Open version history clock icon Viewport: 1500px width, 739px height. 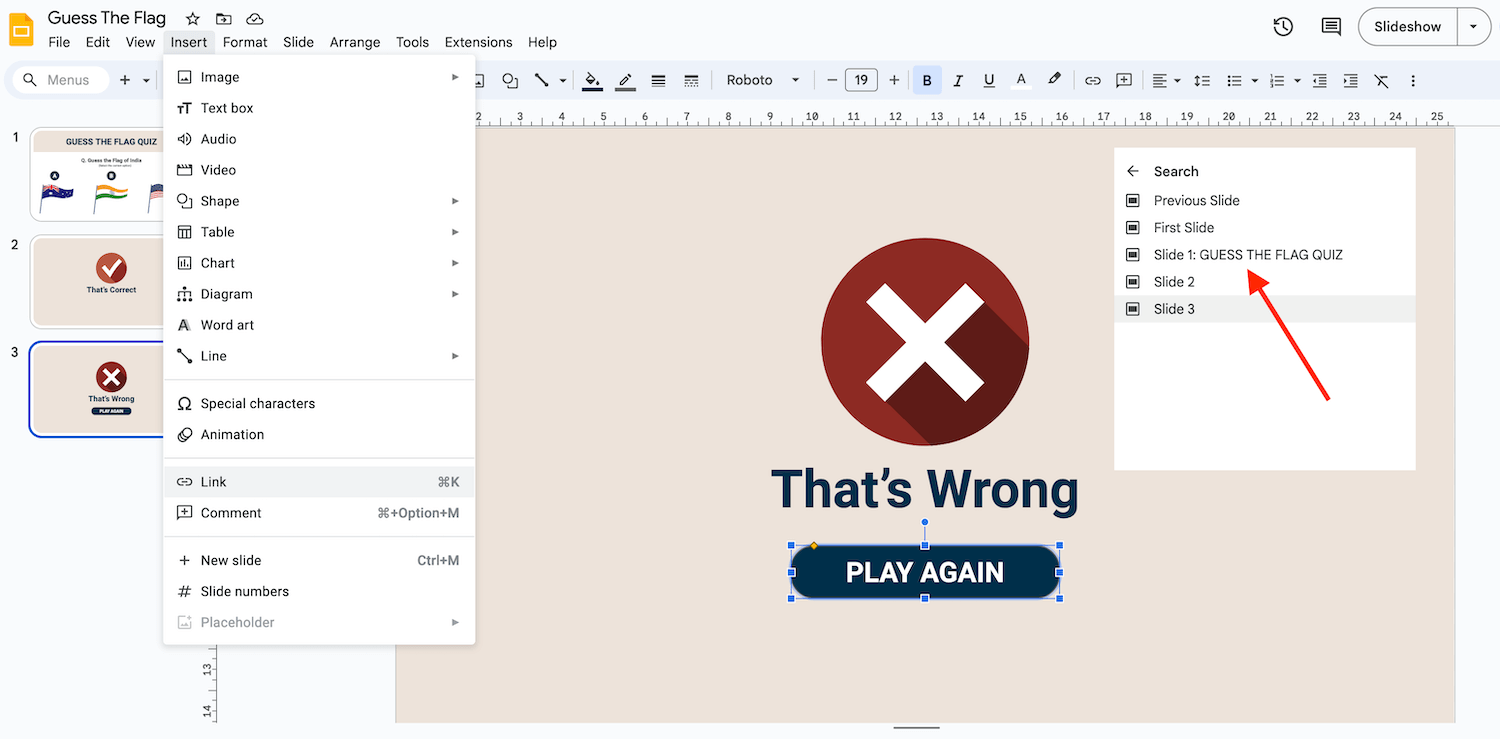[1284, 27]
